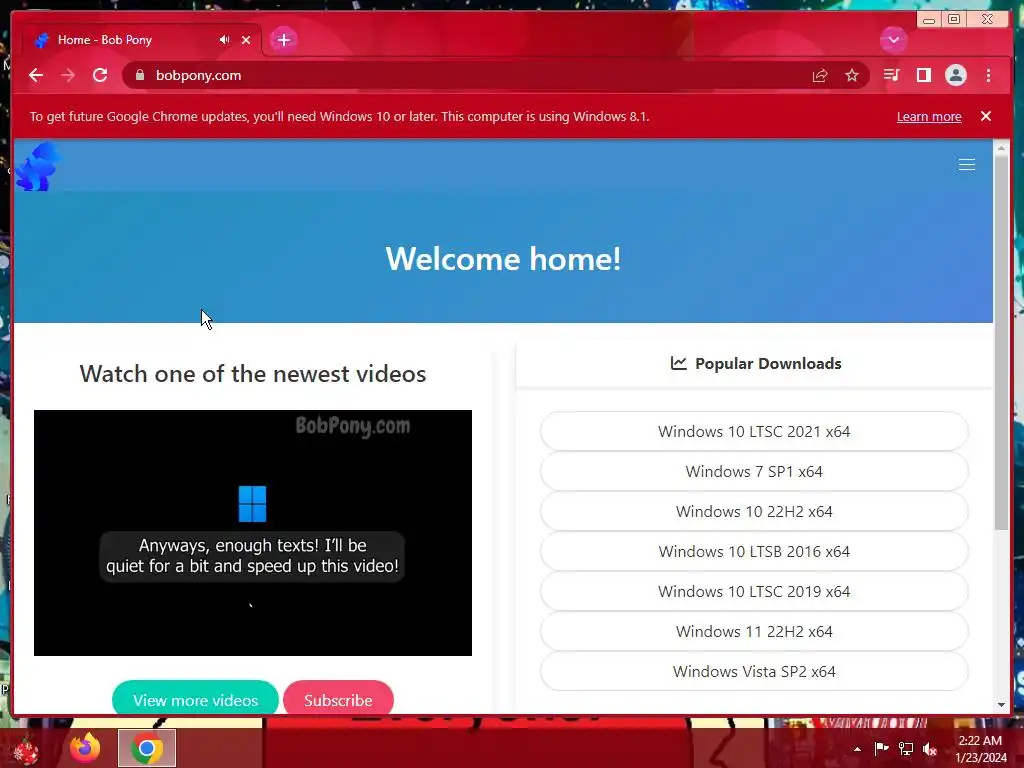Open the Chrome three-dot menu

(x=988, y=75)
